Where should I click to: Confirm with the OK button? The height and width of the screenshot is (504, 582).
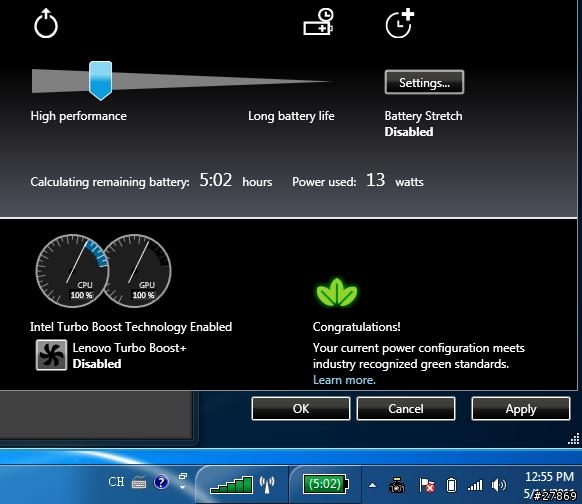click(301, 409)
